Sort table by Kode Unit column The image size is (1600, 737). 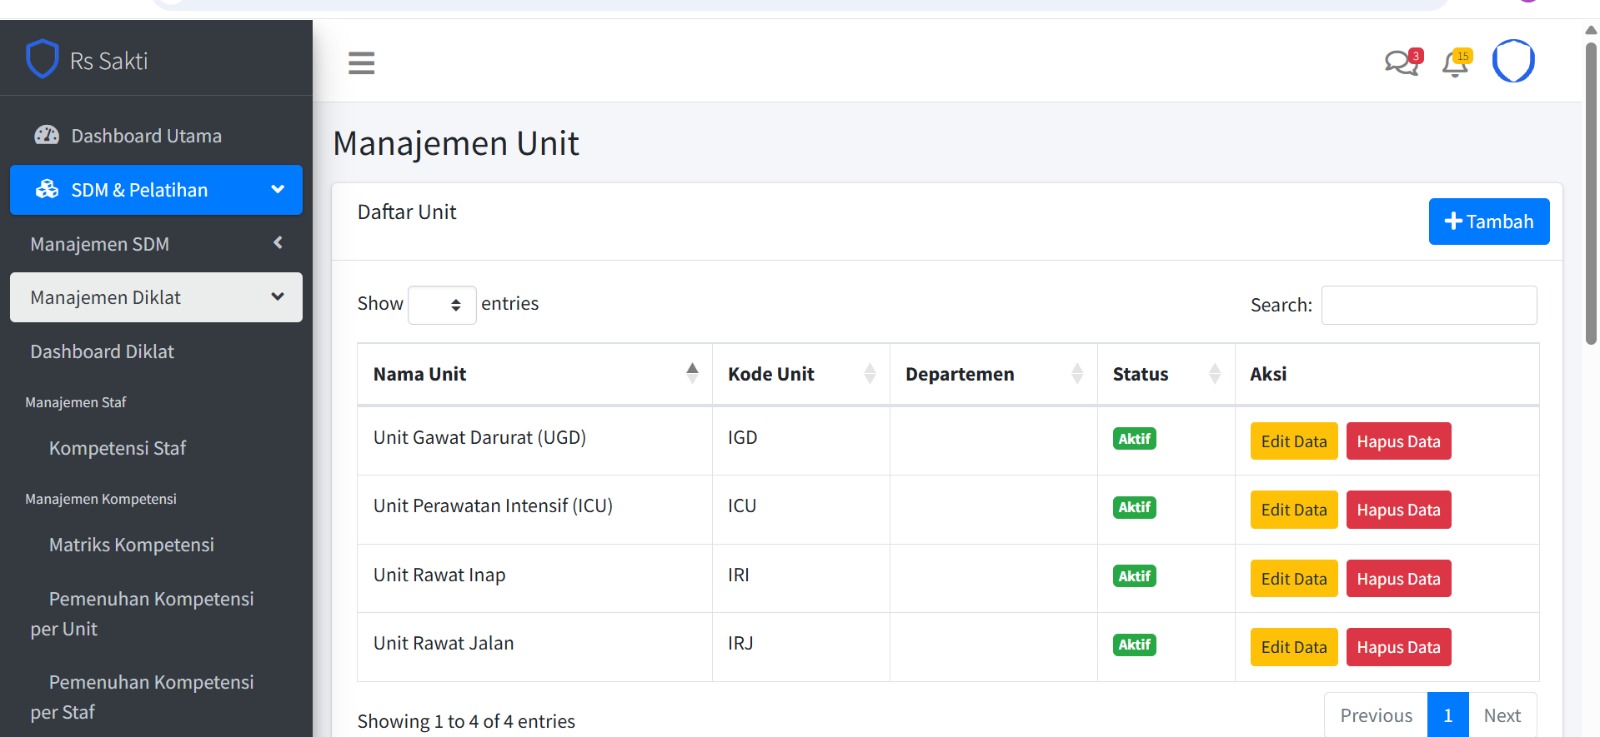[869, 373]
